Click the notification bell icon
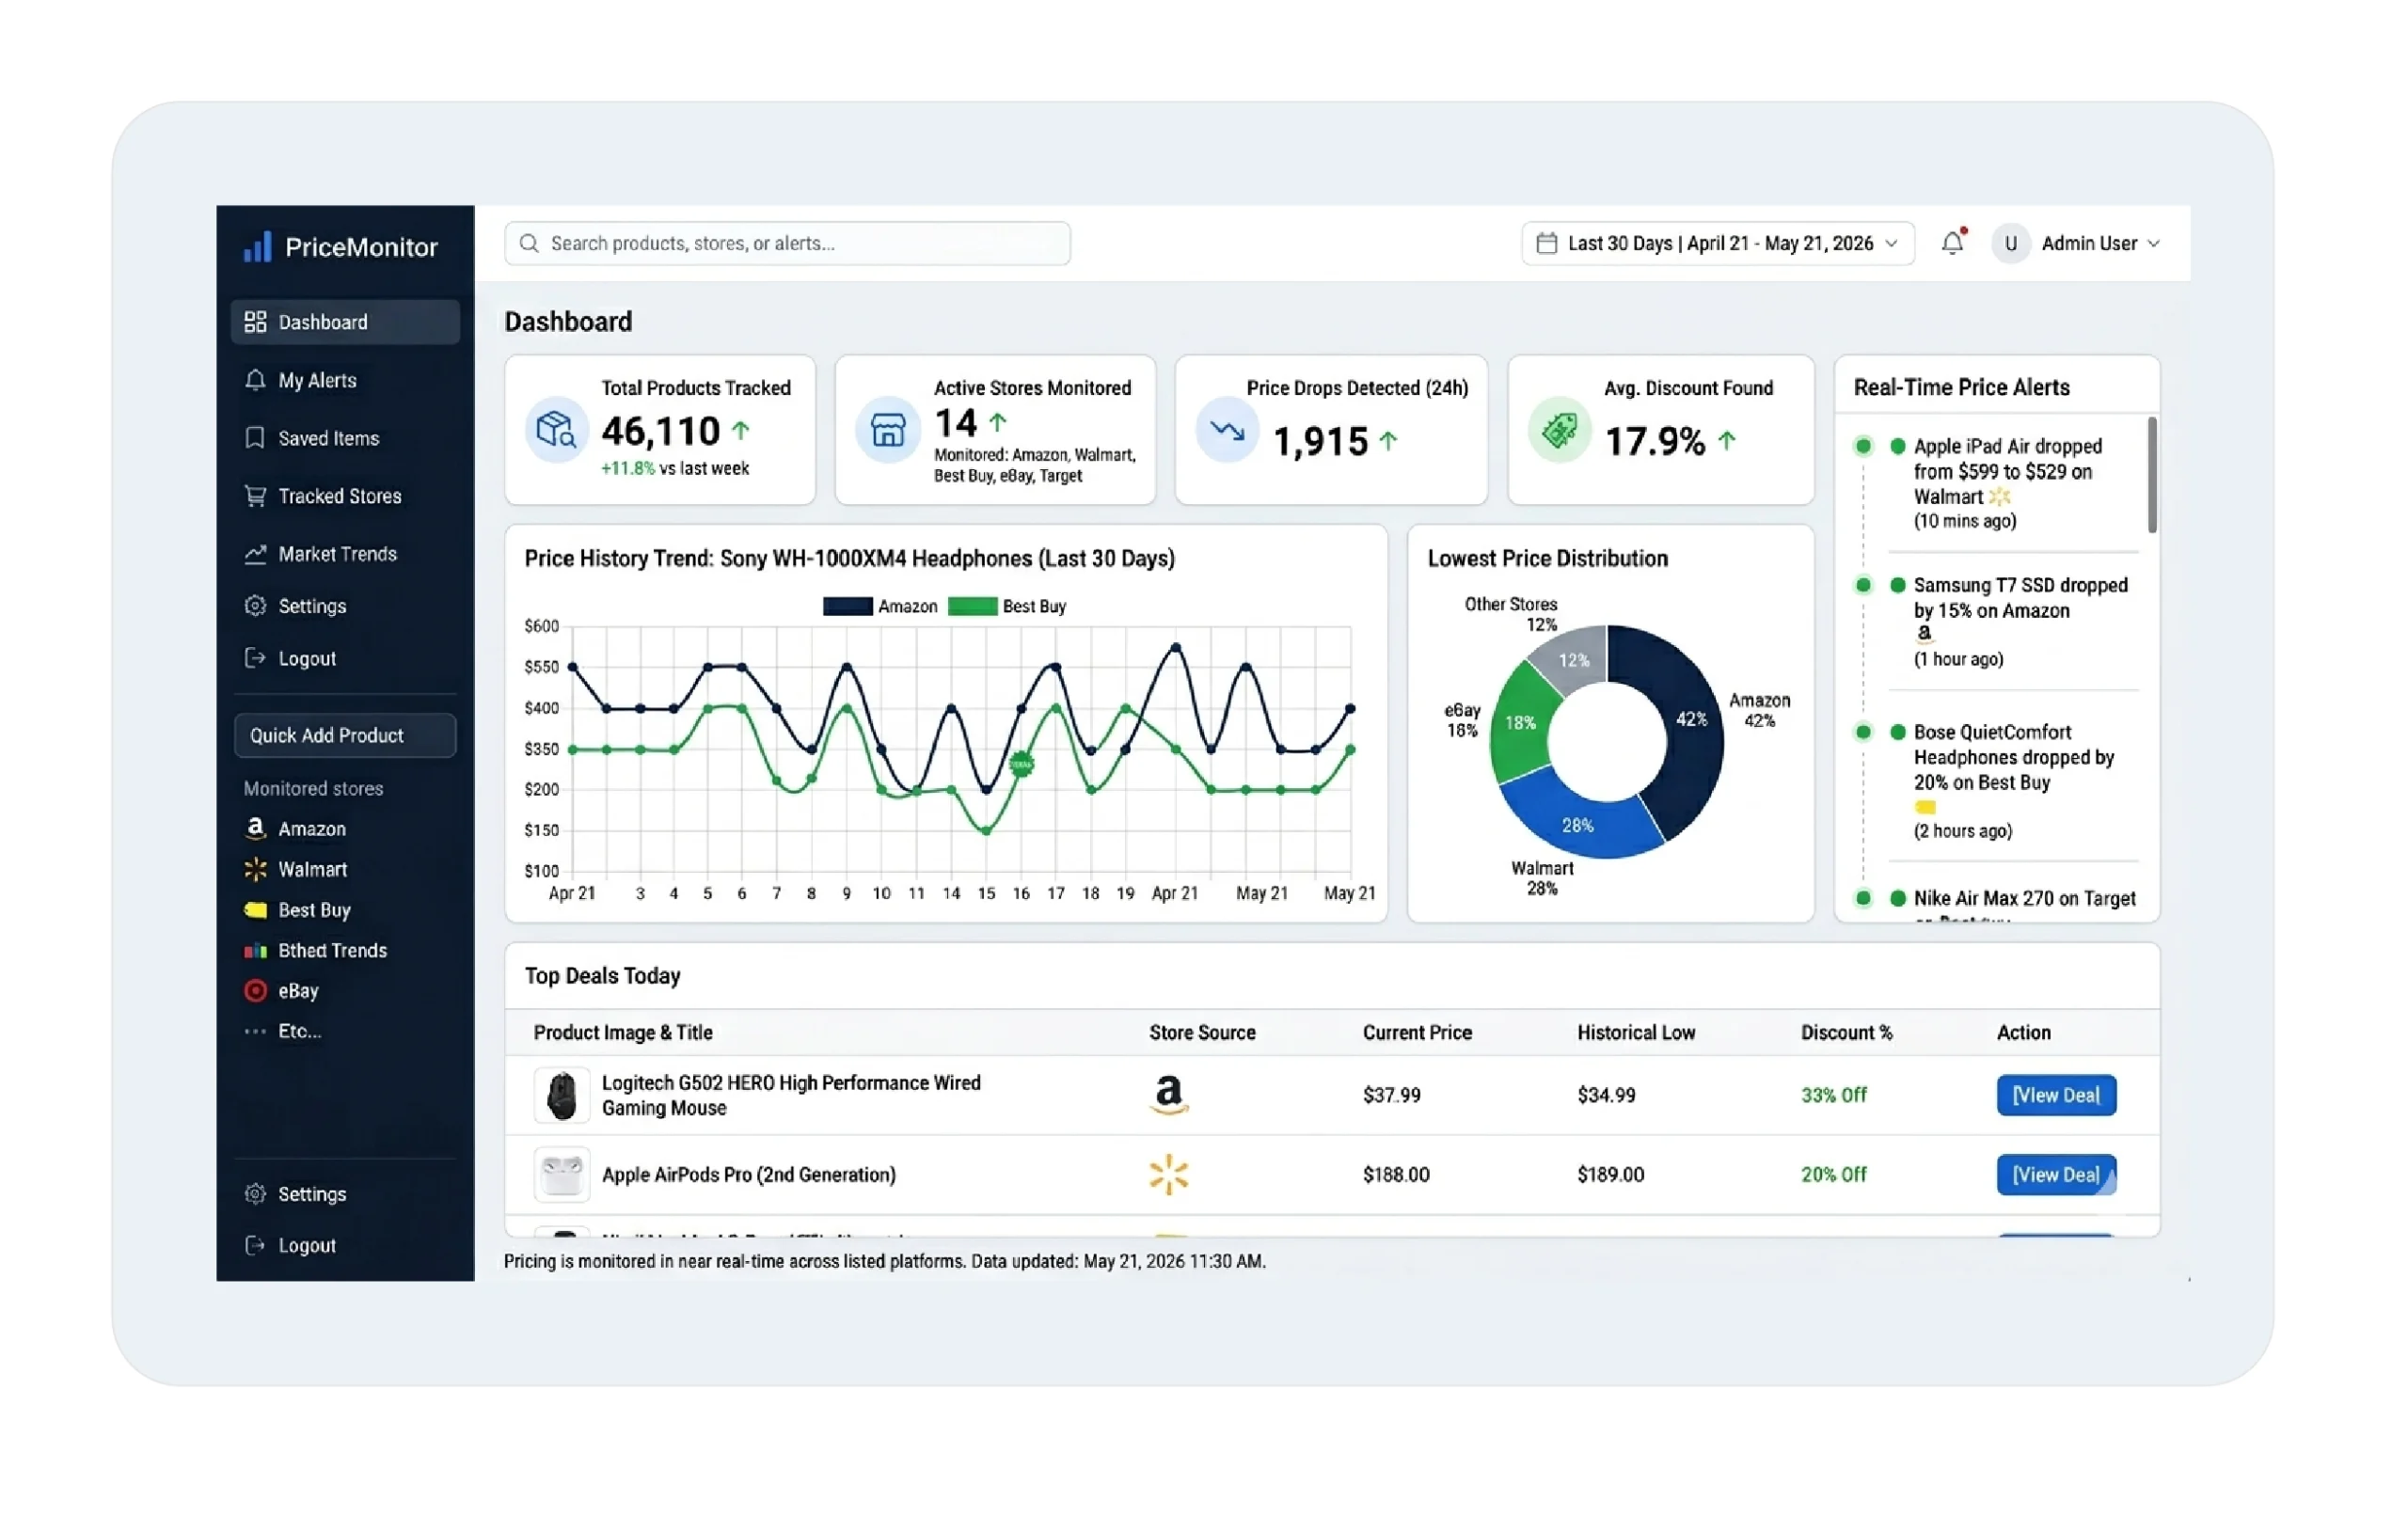Image resolution: width=2408 pixels, height=1515 pixels. click(1953, 243)
